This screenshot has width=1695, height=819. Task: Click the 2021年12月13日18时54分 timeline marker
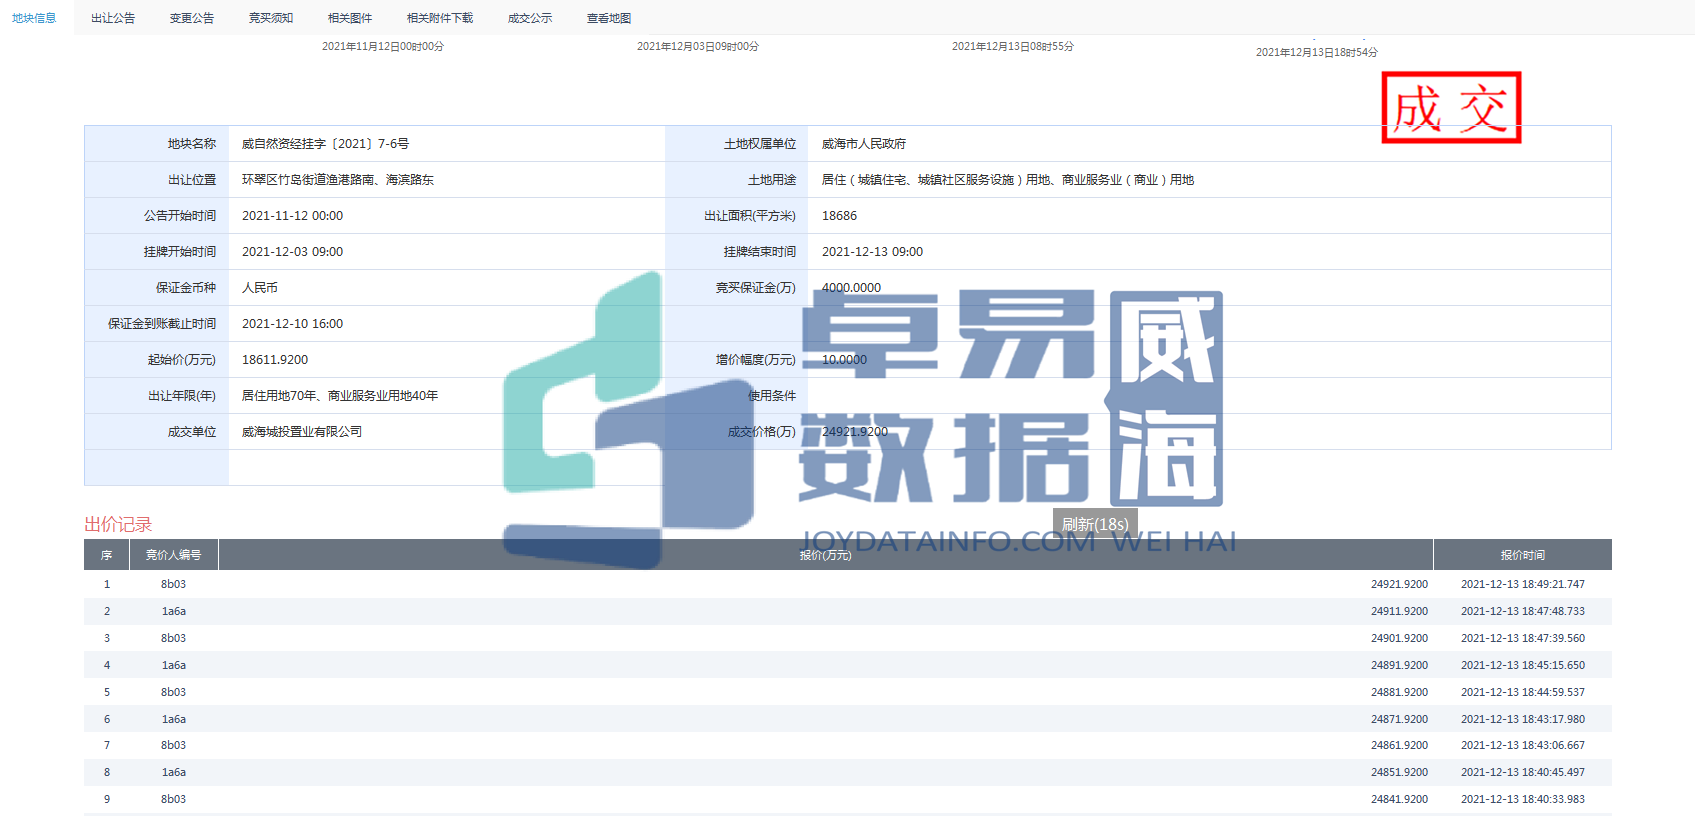coord(1316,52)
